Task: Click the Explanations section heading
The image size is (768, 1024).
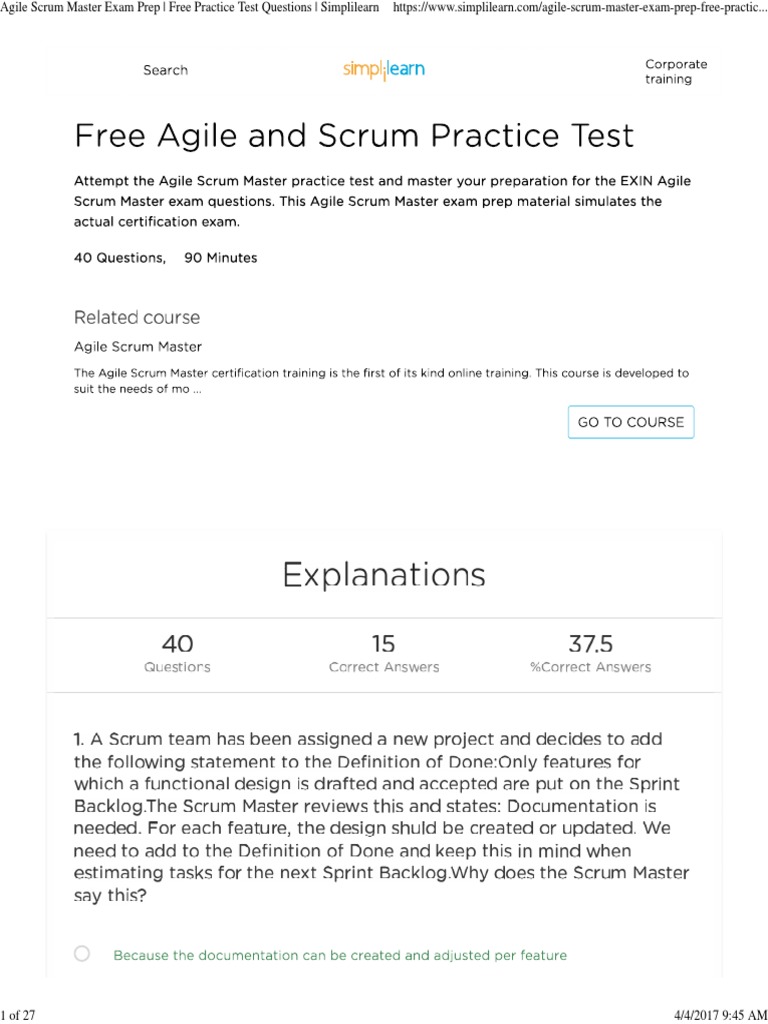Action: point(384,575)
